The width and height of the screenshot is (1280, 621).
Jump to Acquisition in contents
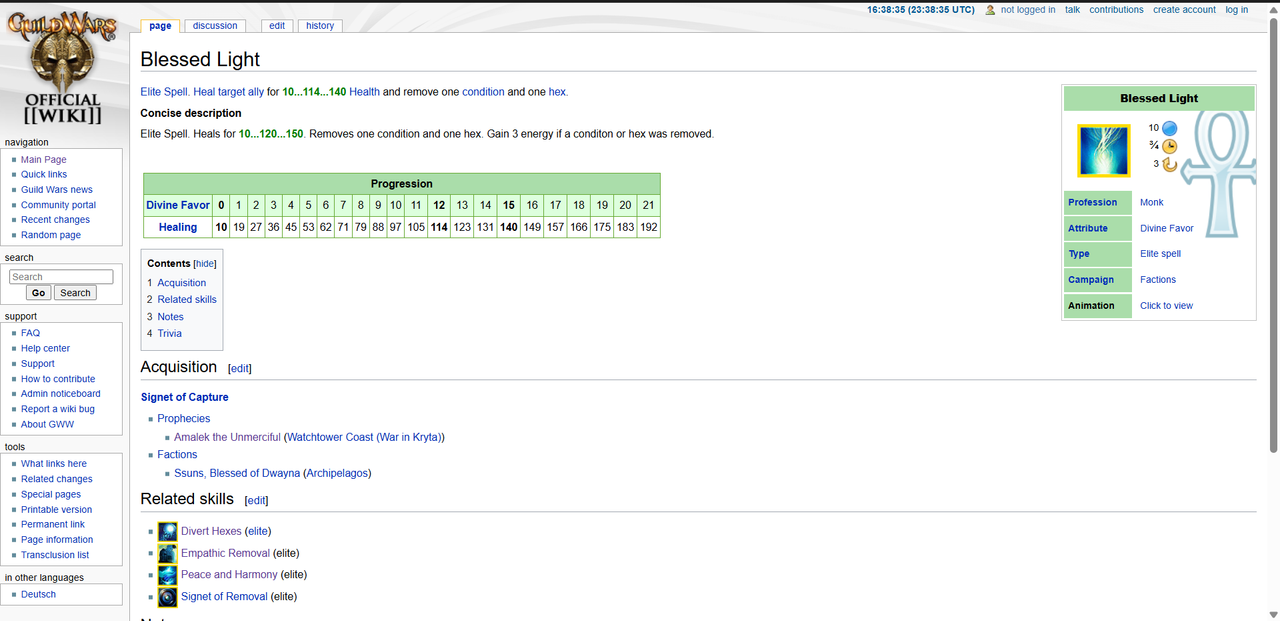pos(181,283)
